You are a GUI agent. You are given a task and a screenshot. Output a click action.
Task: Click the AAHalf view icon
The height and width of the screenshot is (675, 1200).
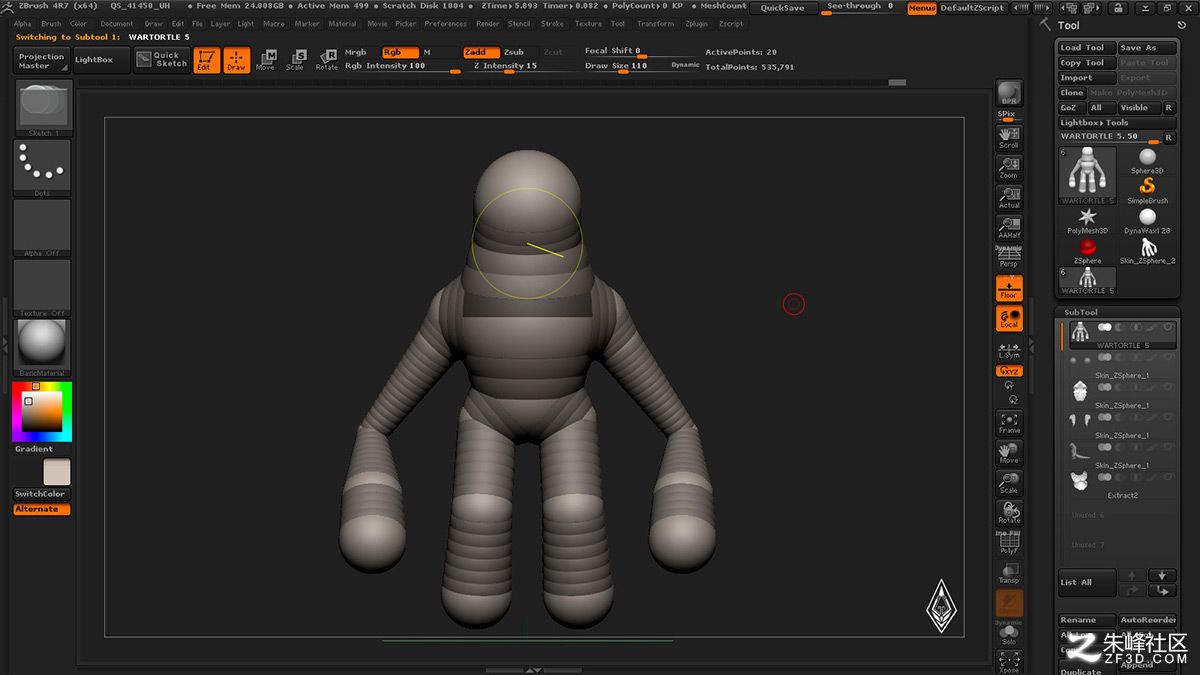(x=1009, y=228)
